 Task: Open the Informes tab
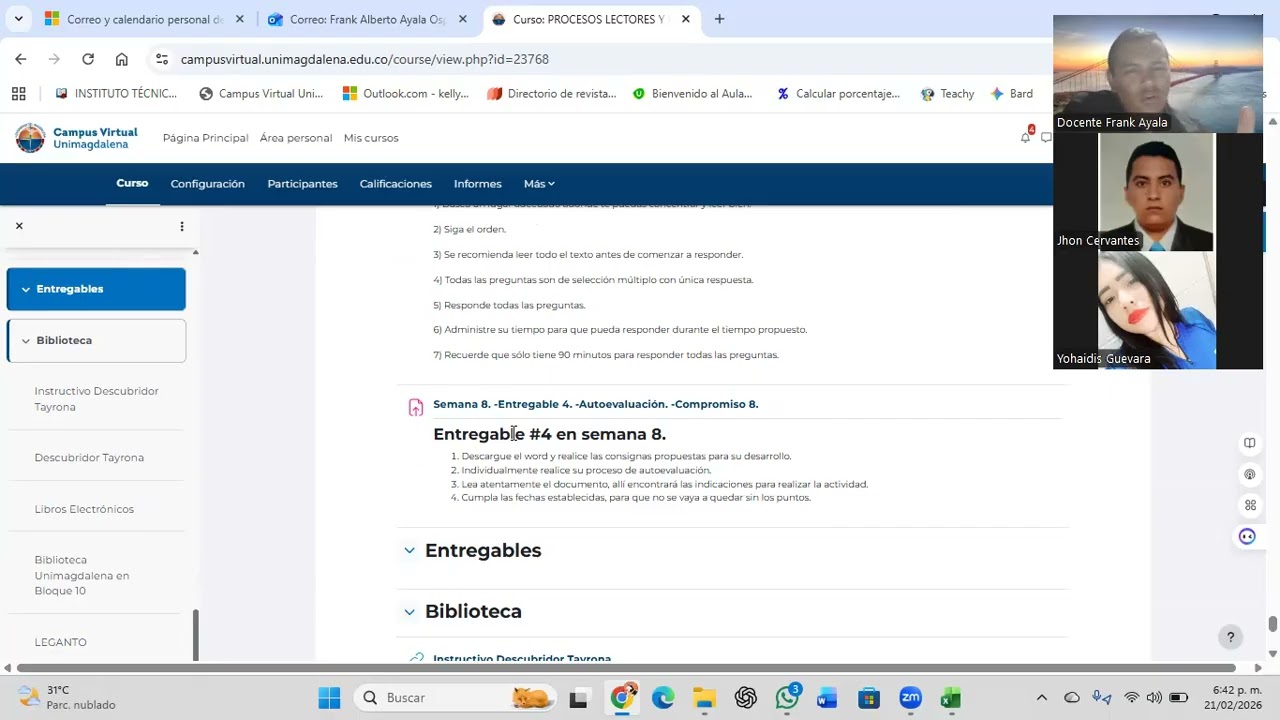(478, 184)
